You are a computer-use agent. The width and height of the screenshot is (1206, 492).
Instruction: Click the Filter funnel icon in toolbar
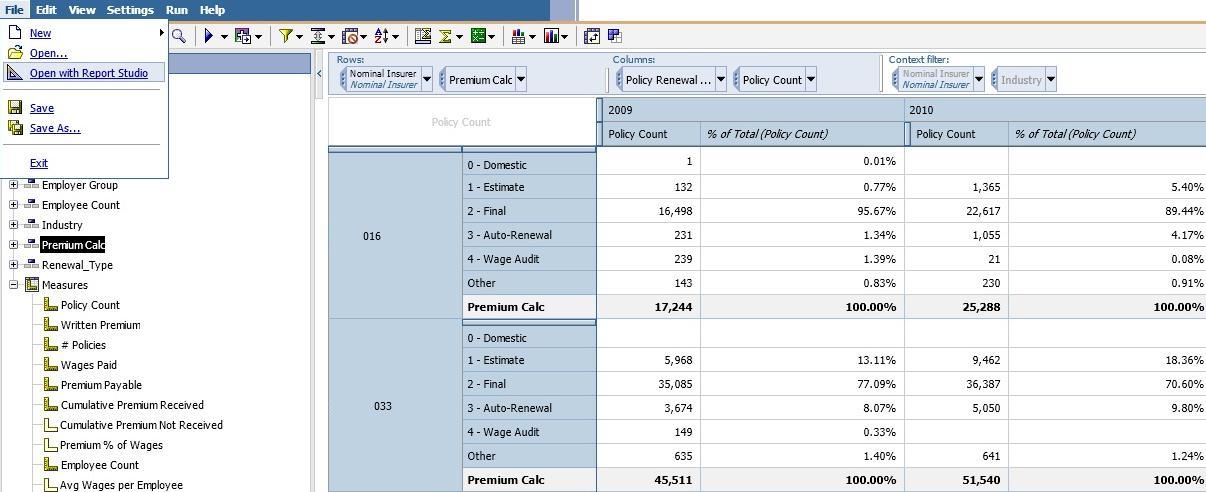(x=286, y=36)
